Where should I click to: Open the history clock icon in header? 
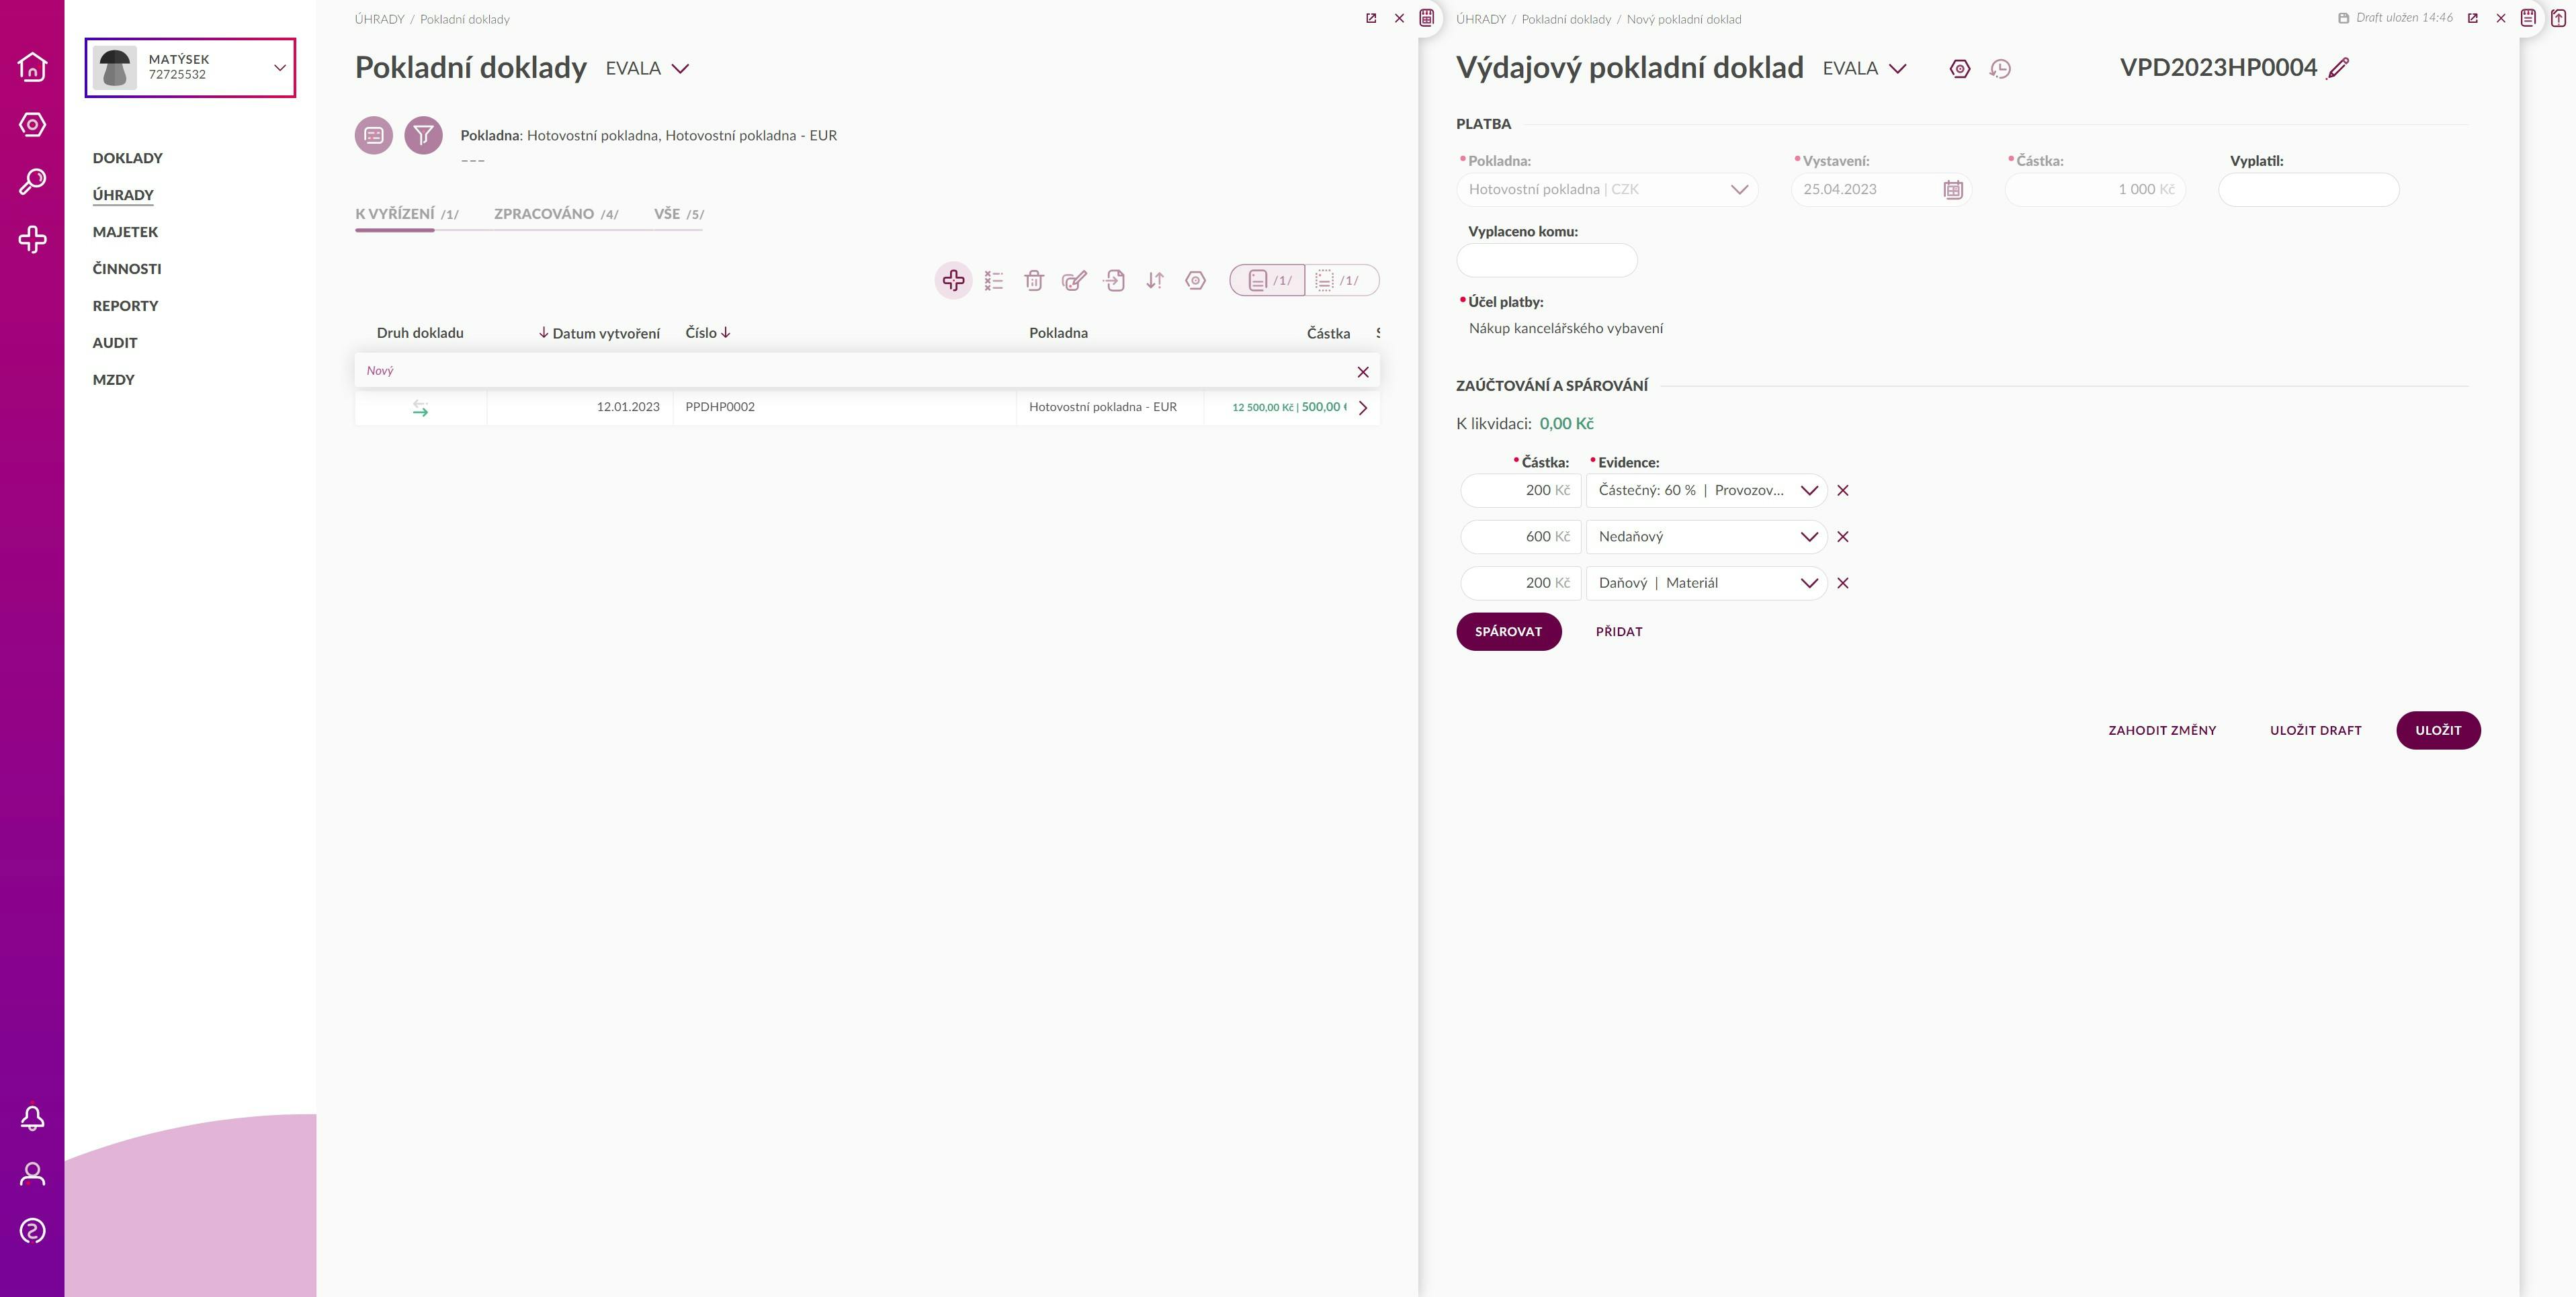2000,69
